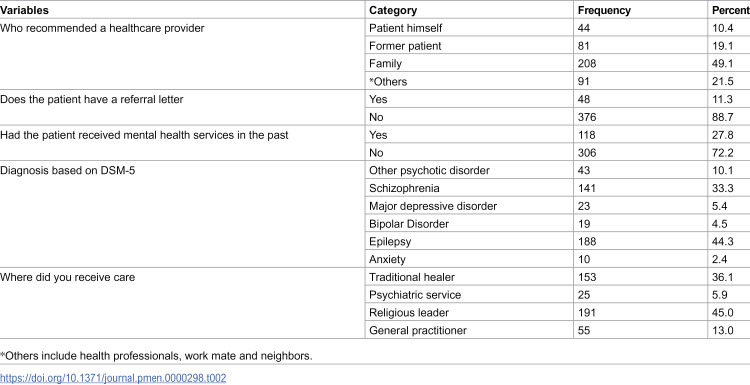Open the doi.org journal.pmen.0000298.t002 link

click(113, 378)
